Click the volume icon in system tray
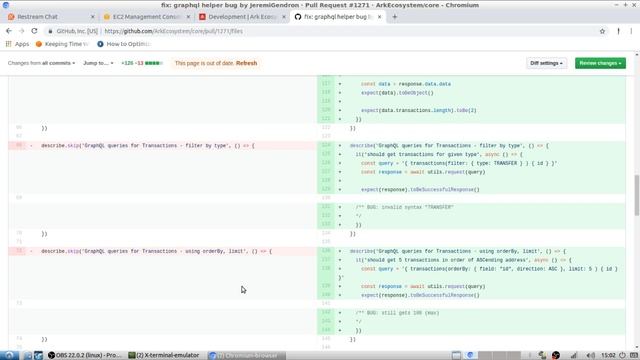 point(591,356)
